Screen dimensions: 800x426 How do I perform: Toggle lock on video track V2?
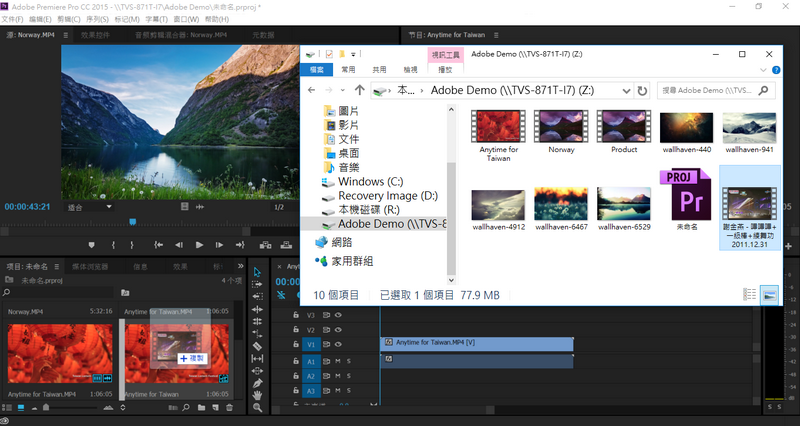pos(295,330)
